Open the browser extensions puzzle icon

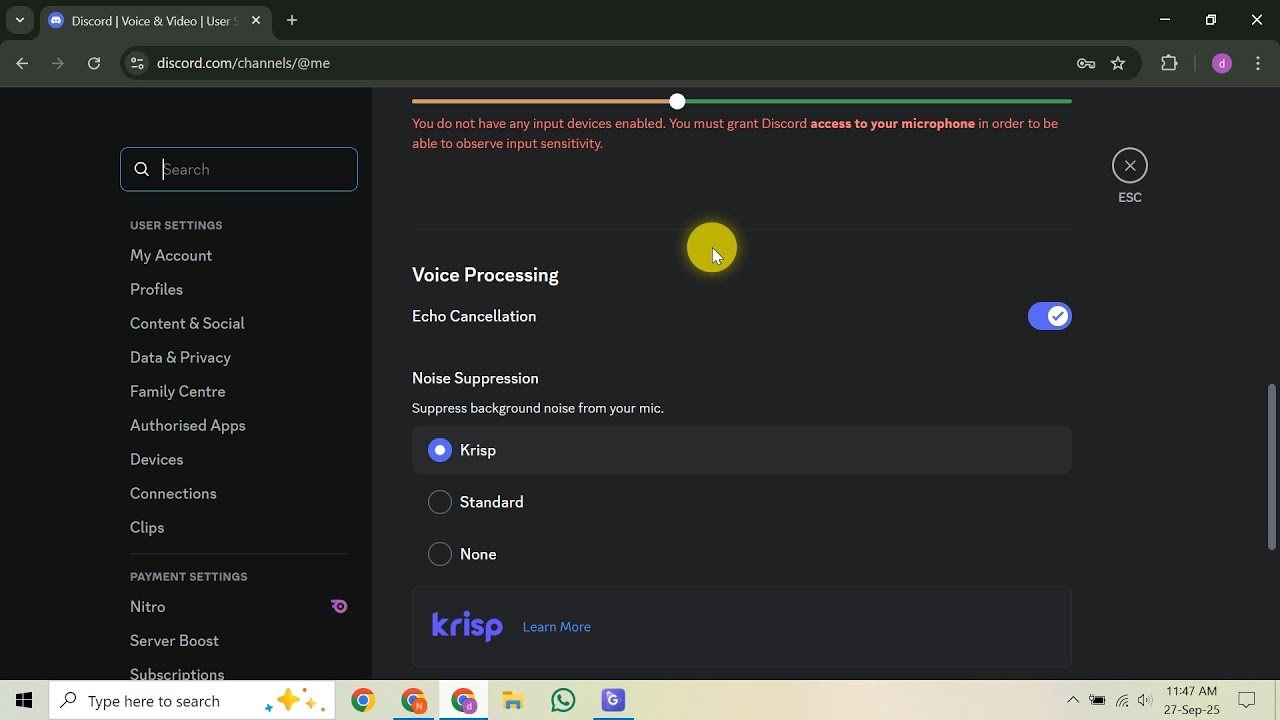1169,63
